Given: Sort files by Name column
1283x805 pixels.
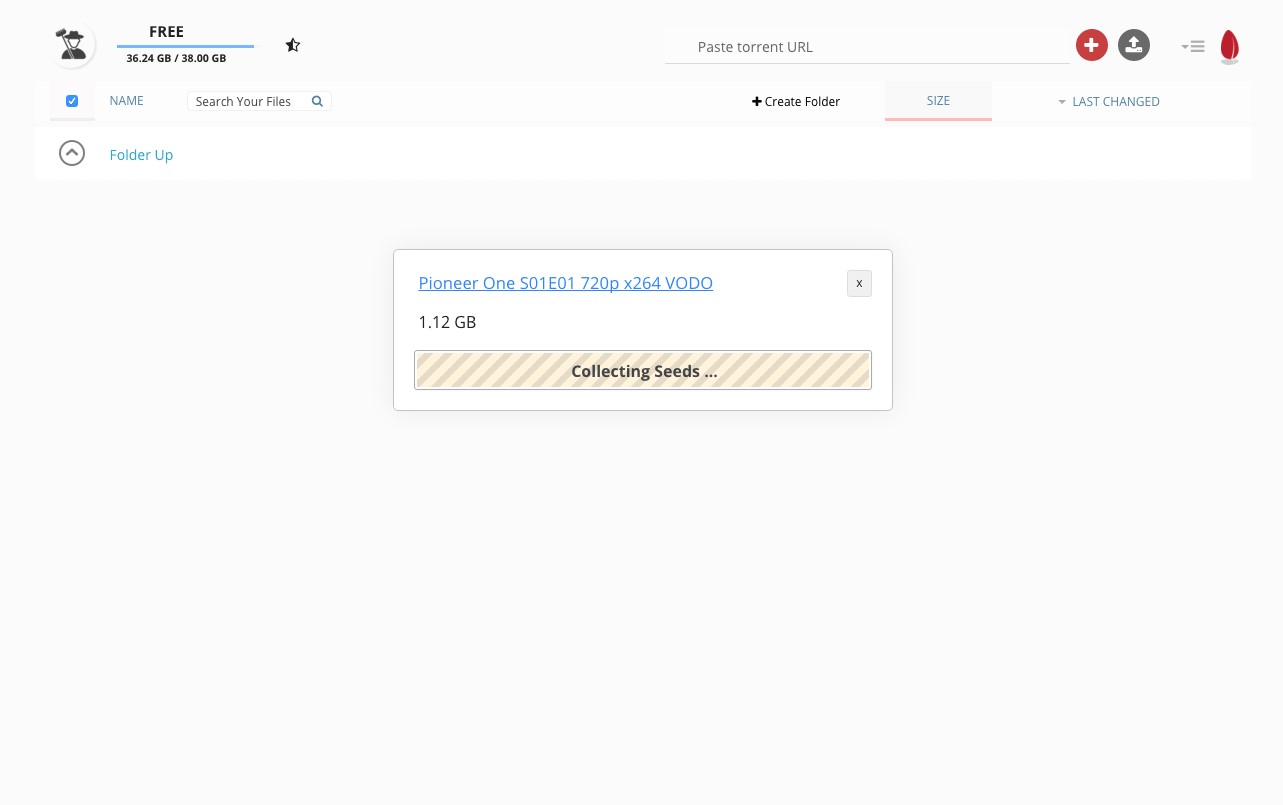Looking at the screenshot, I should click(x=127, y=101).
